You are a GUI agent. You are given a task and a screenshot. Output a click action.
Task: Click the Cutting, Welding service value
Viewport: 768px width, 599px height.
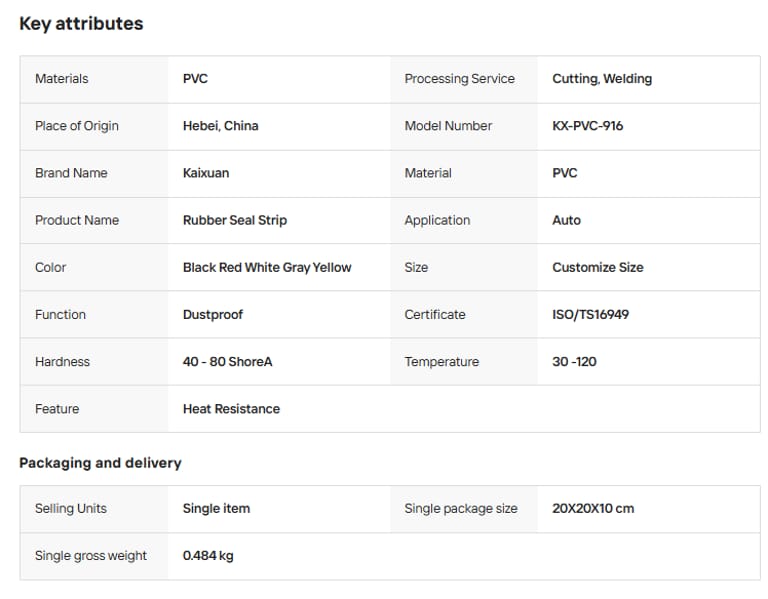click(602, 79)
